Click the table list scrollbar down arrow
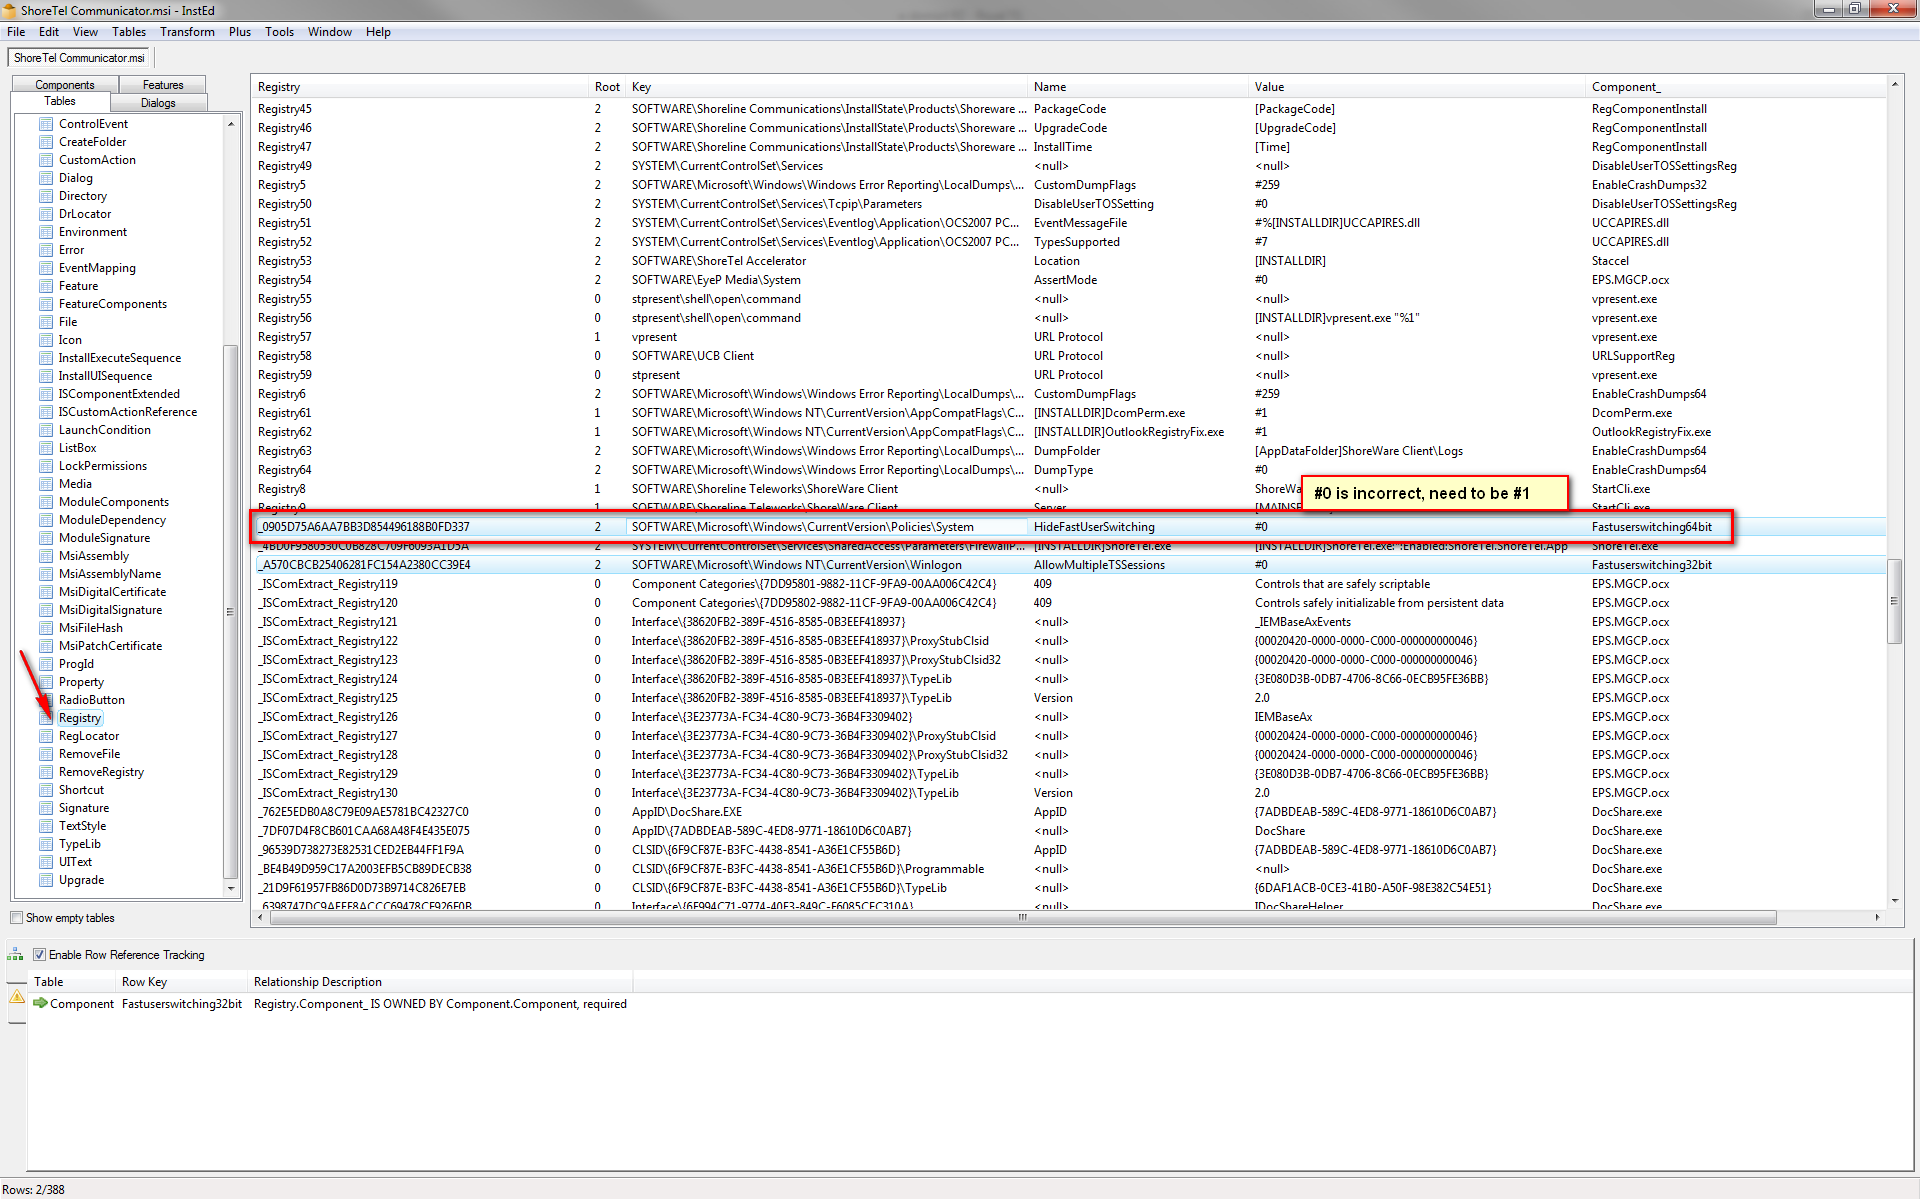The height and width of the screenshot is (1200, 1920). coord(231,888)
